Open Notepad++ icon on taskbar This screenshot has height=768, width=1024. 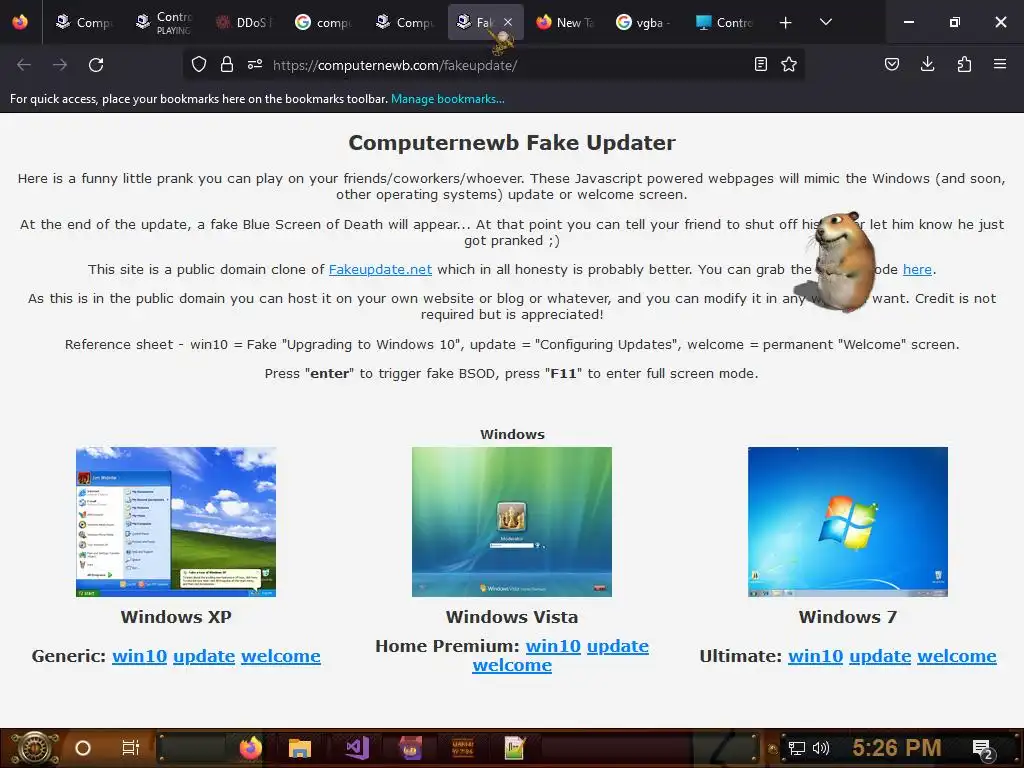pos(515,748)
